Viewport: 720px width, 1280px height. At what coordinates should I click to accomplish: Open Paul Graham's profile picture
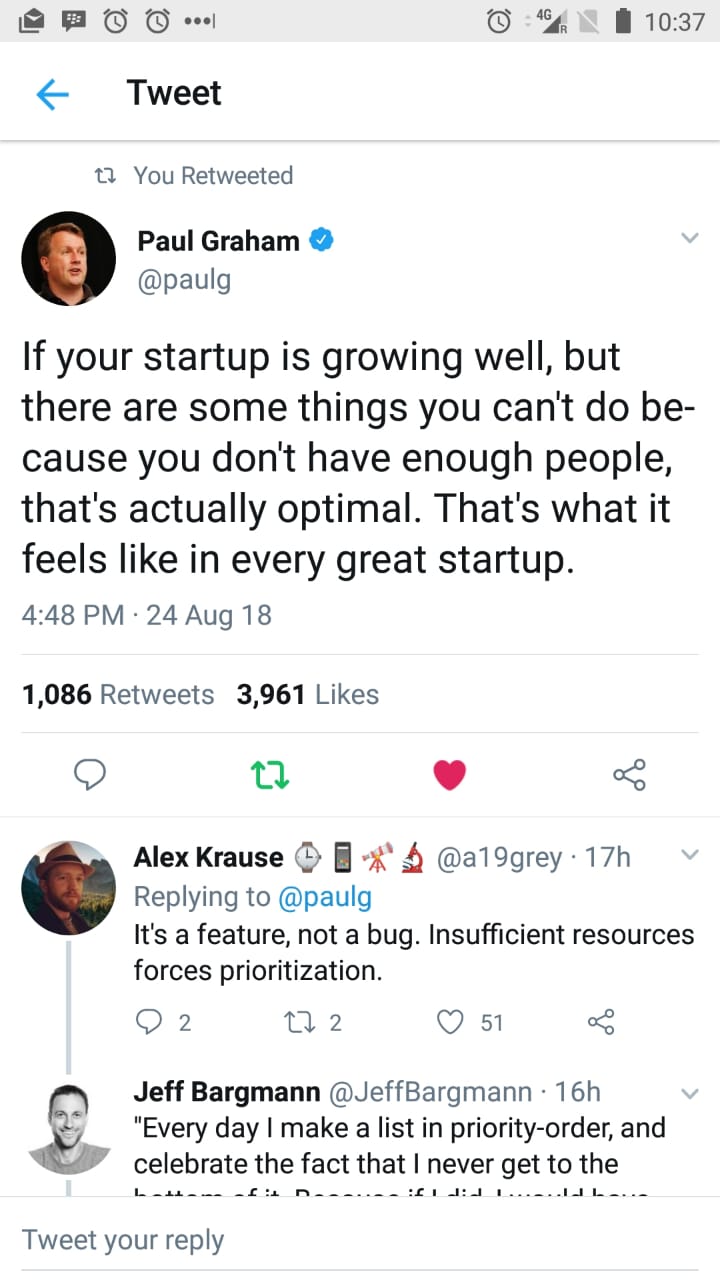69,258
